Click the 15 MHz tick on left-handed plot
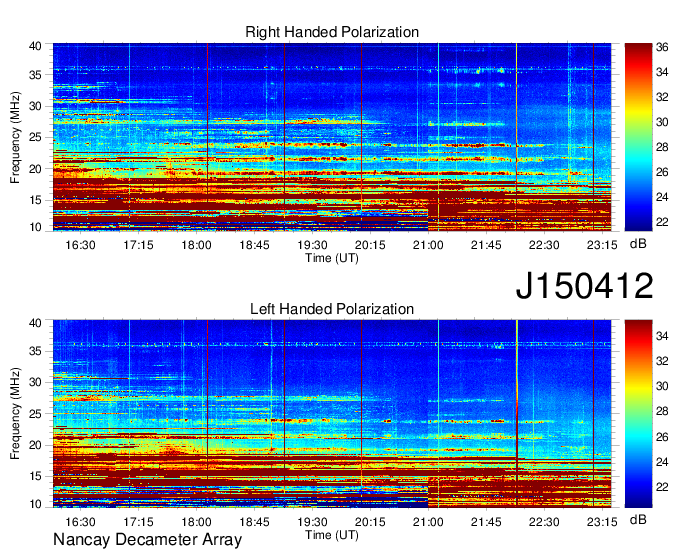Viewport: 680px width, 552px height. (35, 477)
